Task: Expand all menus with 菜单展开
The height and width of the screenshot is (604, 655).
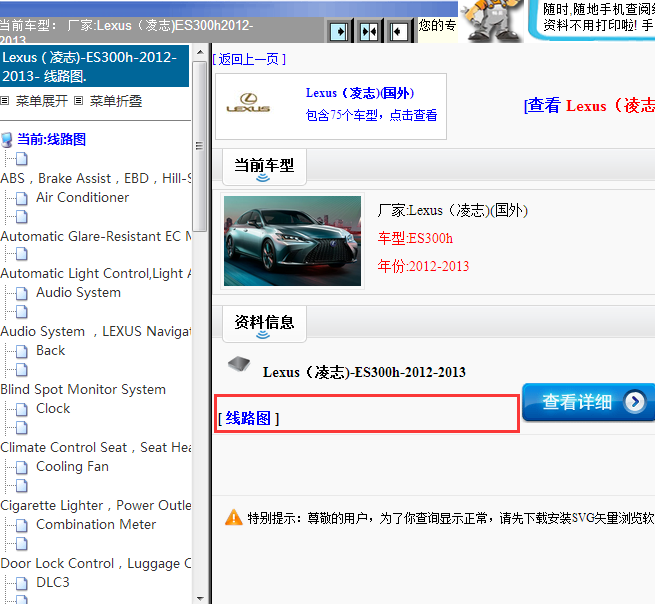Action: point(42,101)
